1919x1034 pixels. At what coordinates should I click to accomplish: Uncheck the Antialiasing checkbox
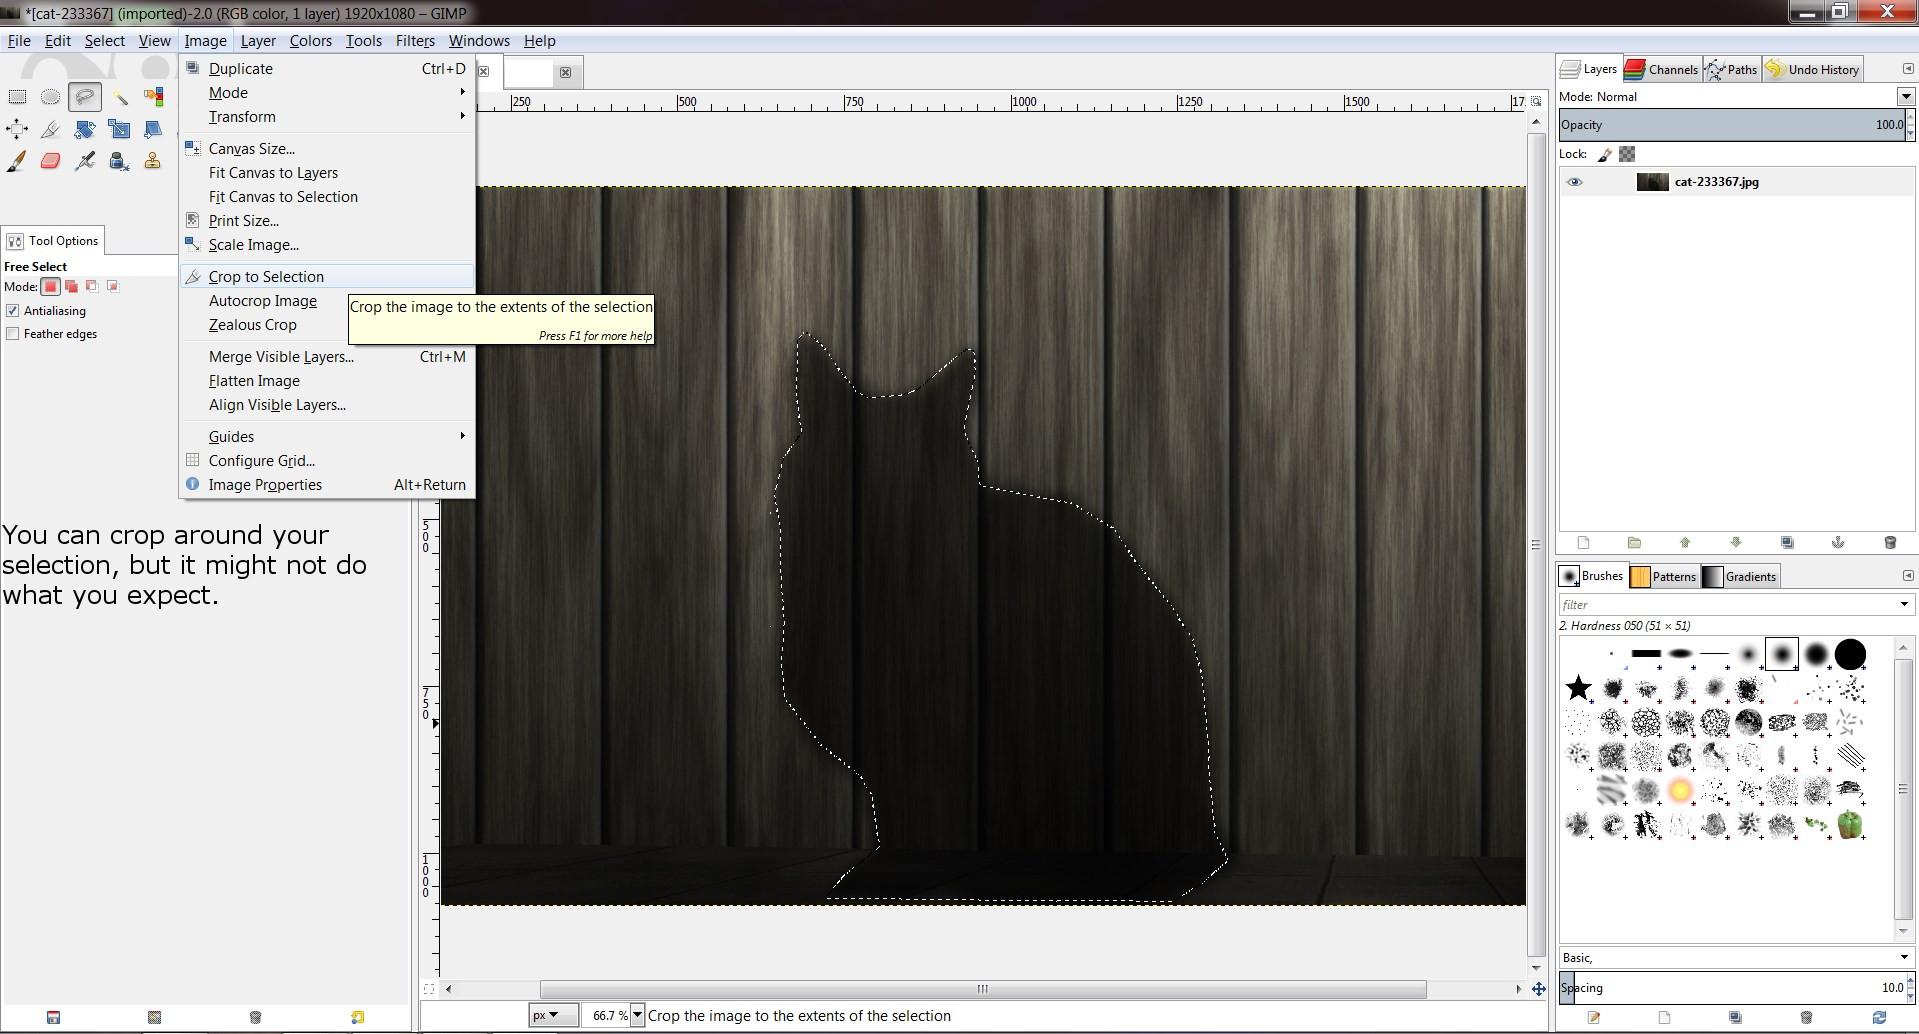coord(13,311)
